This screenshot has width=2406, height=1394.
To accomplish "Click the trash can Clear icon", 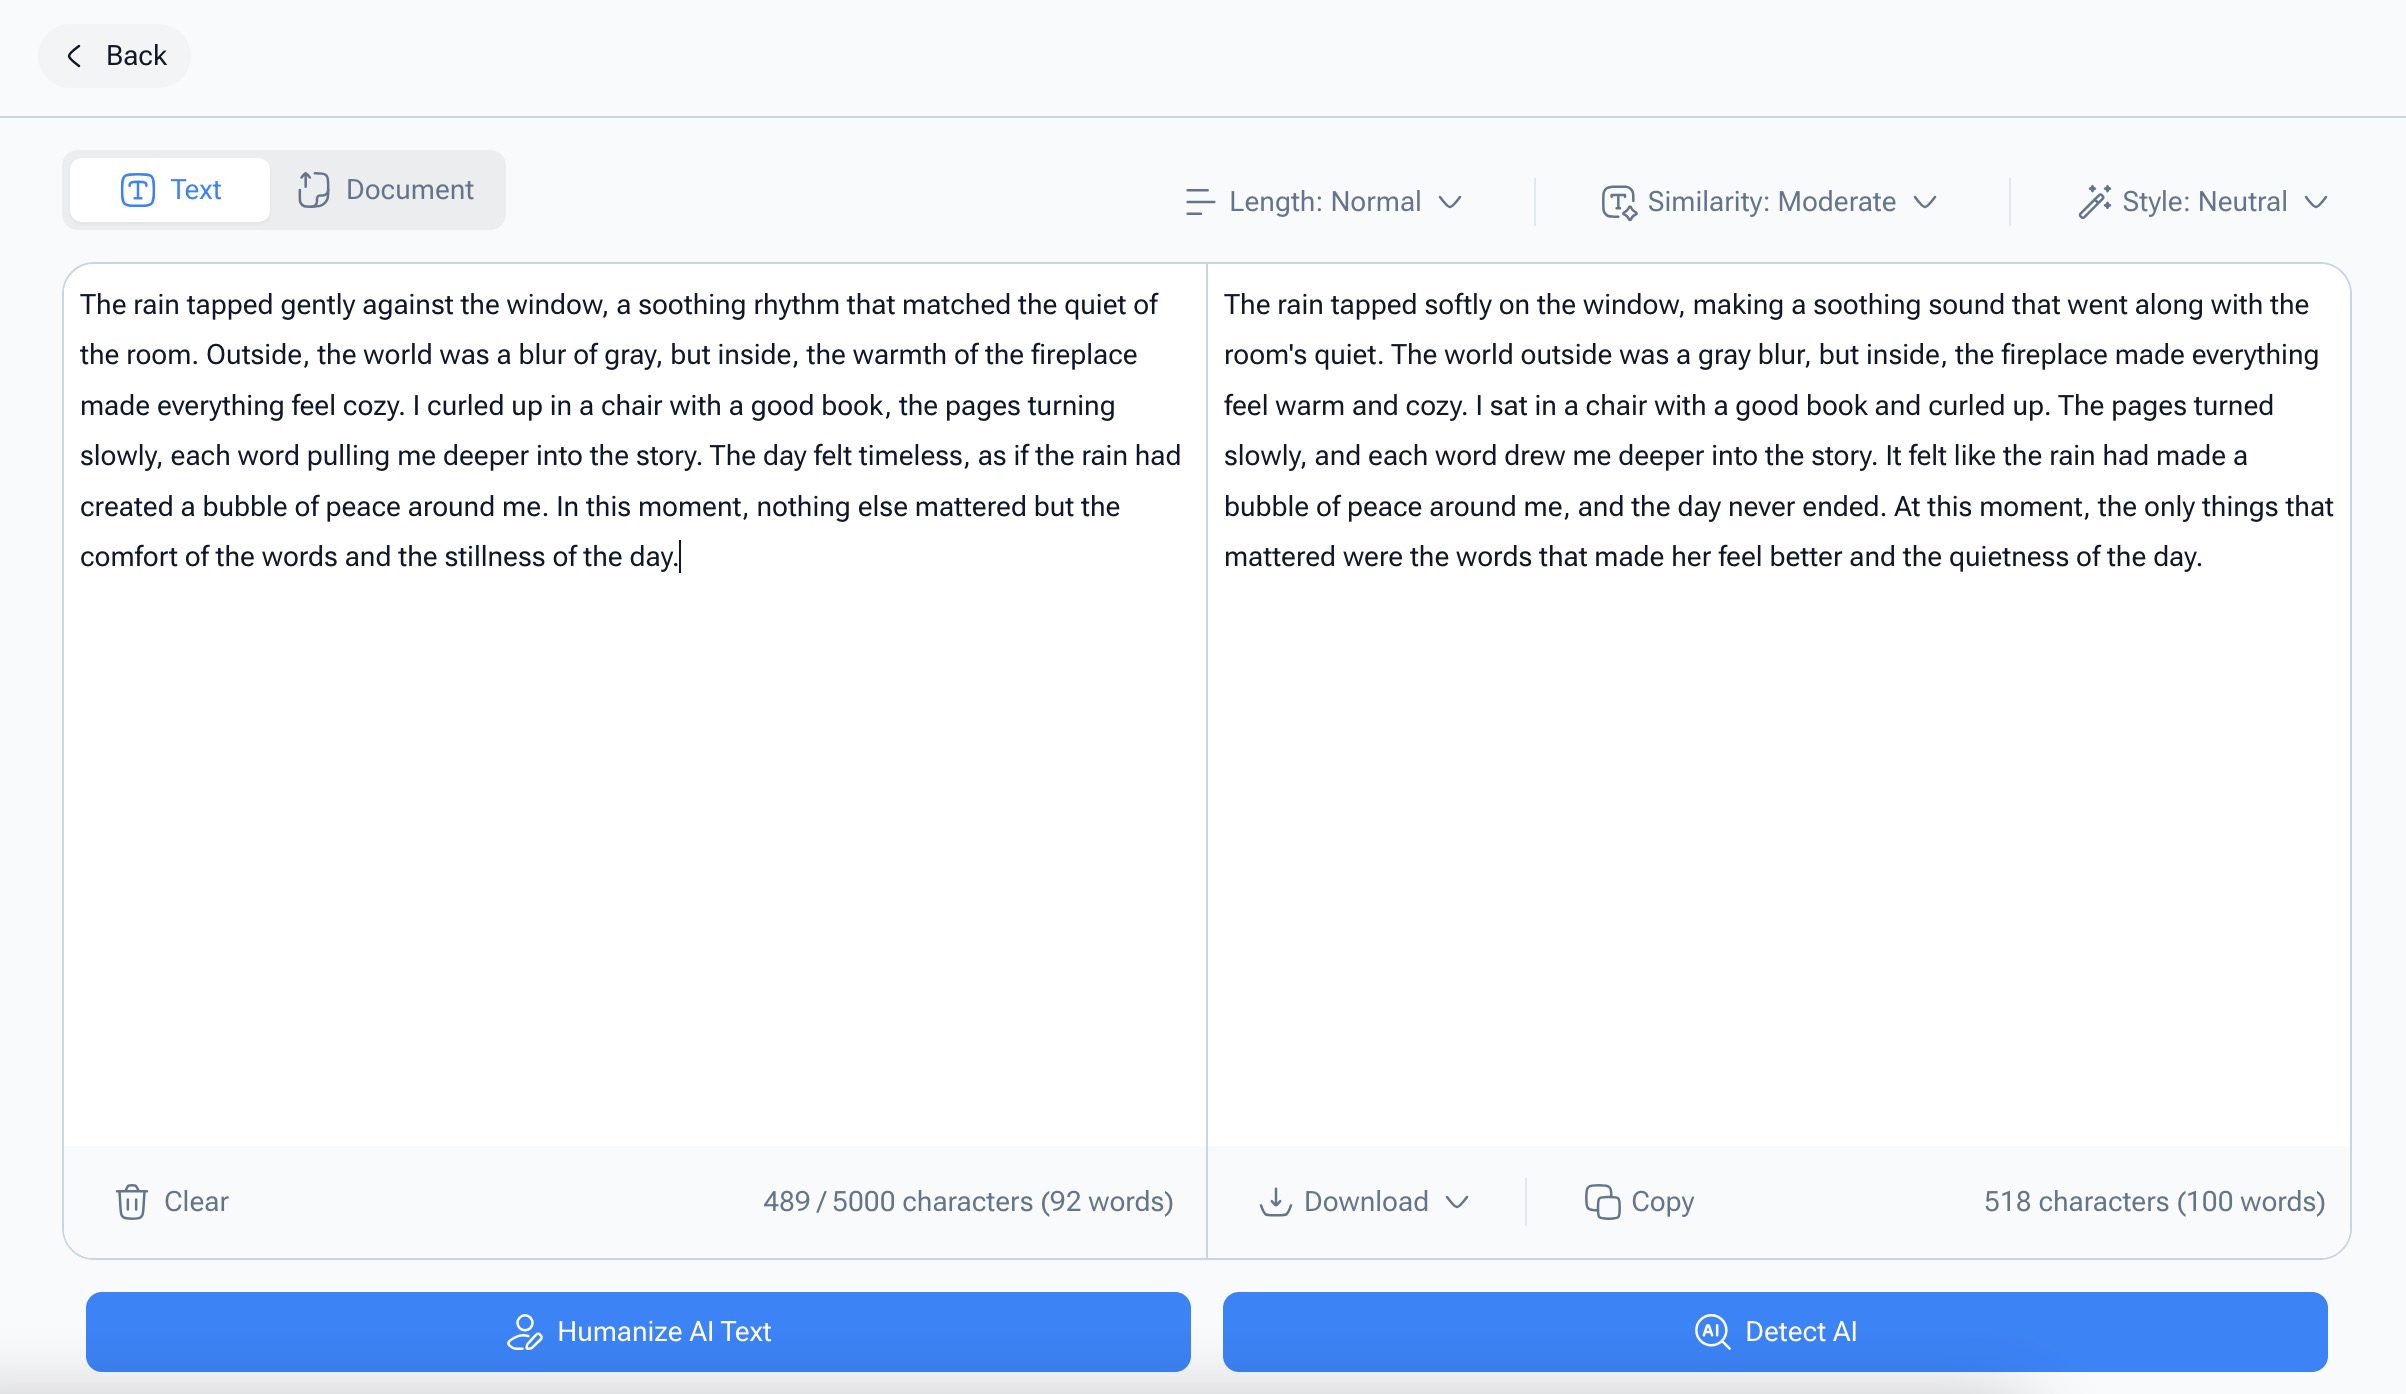I will [132, 1201].
